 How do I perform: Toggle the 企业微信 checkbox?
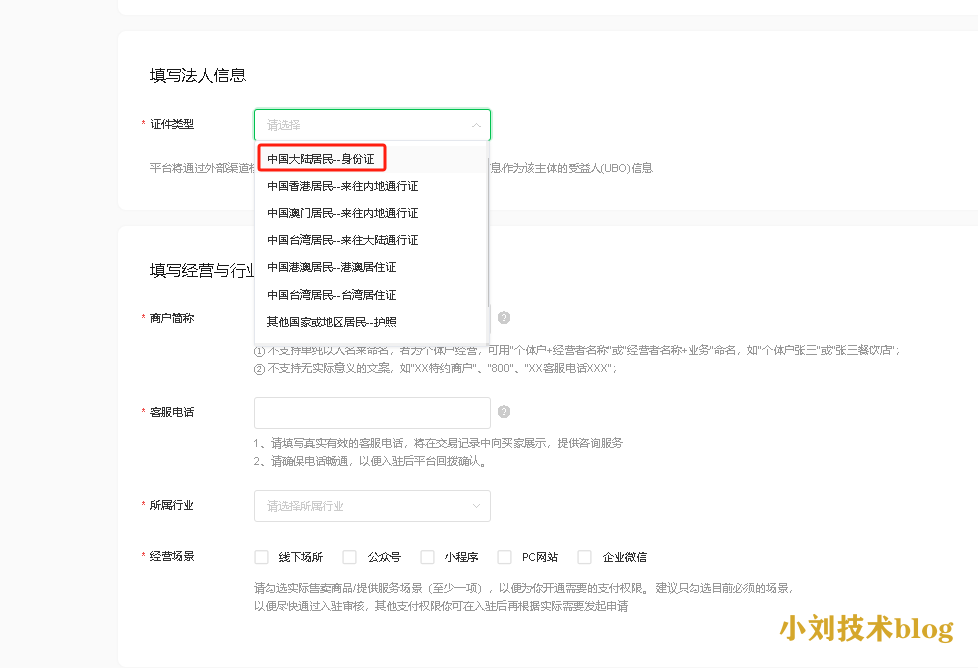pyautogui.click(x=585, y=557)
